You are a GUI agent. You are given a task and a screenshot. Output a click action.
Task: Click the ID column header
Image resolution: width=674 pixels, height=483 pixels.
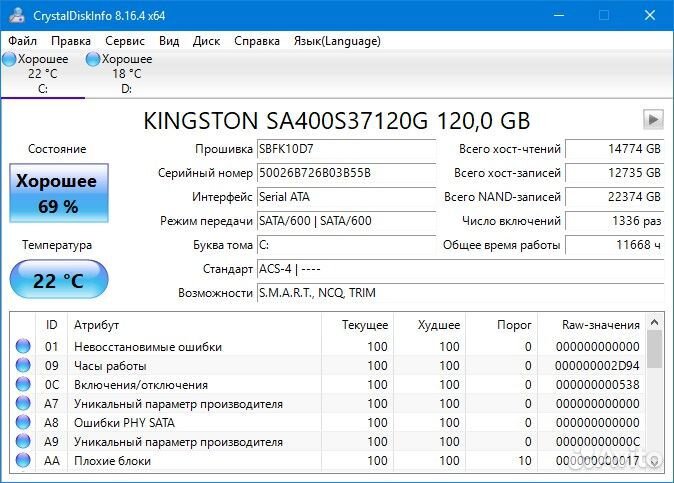[51, 325]
